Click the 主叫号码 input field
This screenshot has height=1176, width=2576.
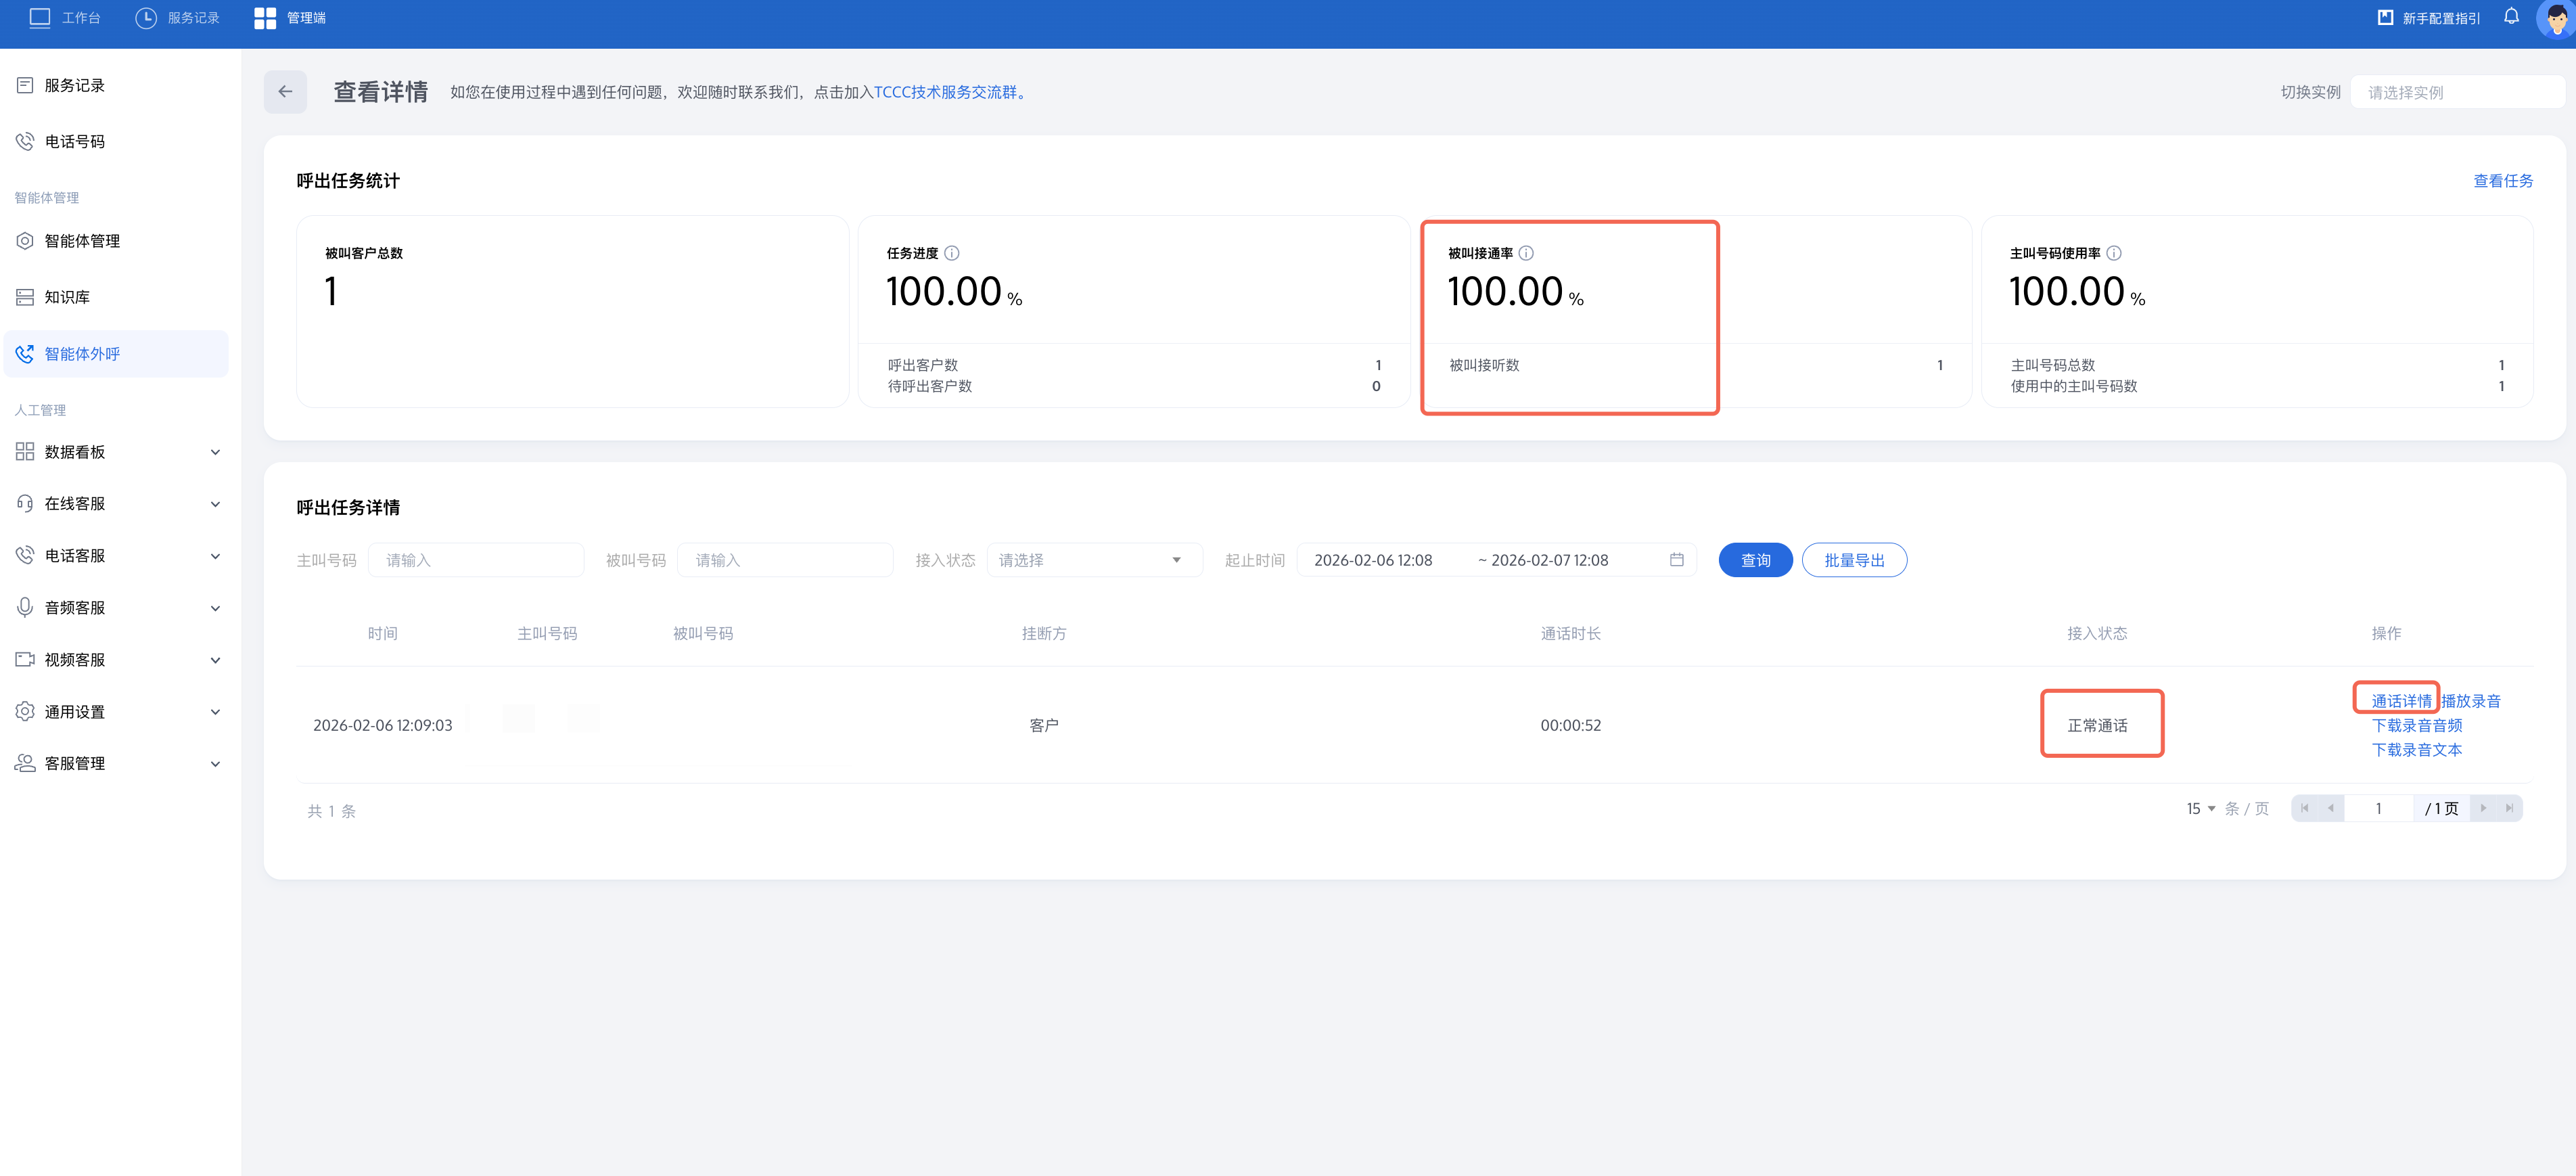(x=476, y=560)
